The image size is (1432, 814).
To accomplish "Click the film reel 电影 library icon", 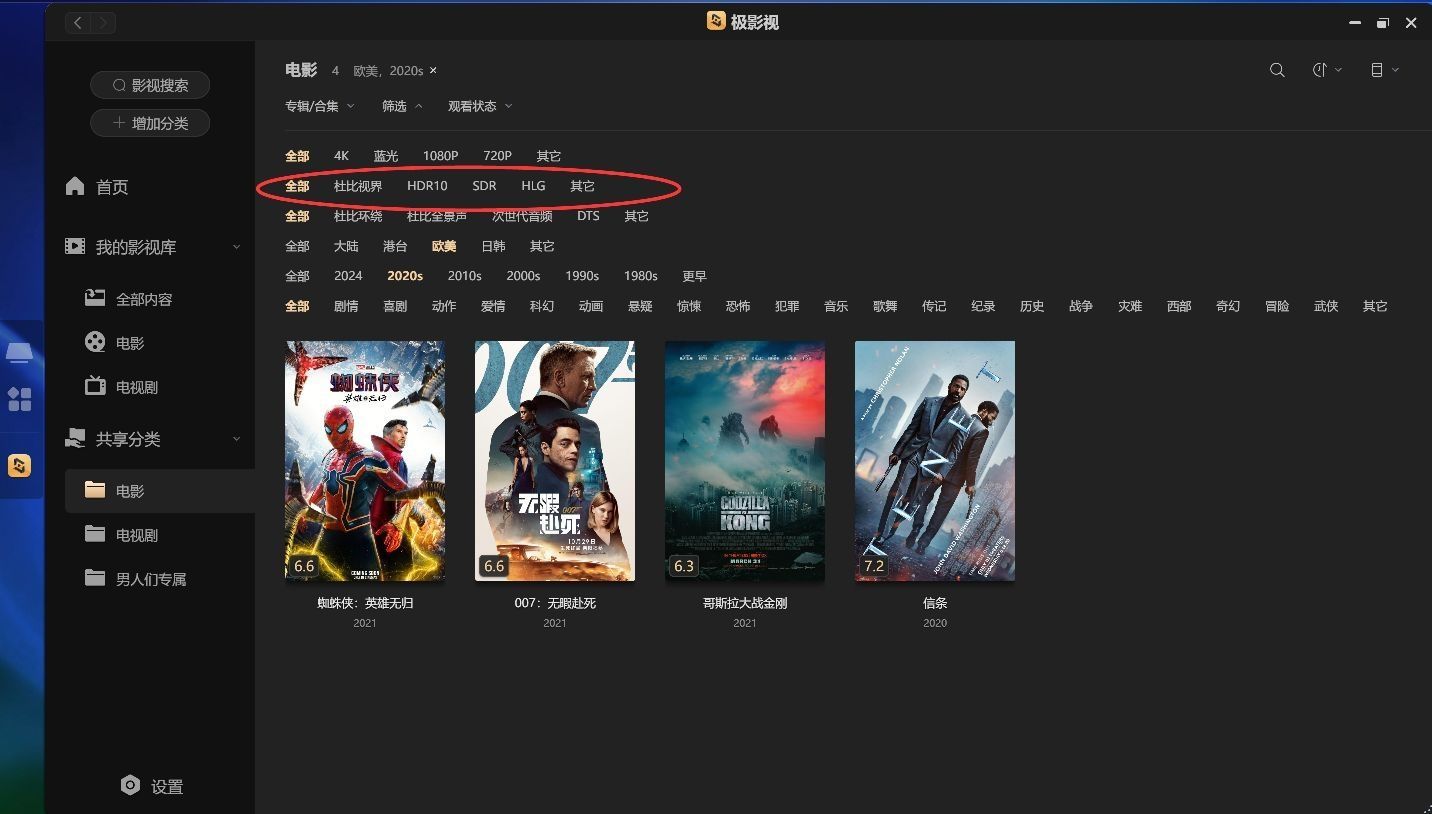I will [x=95, y=343].
